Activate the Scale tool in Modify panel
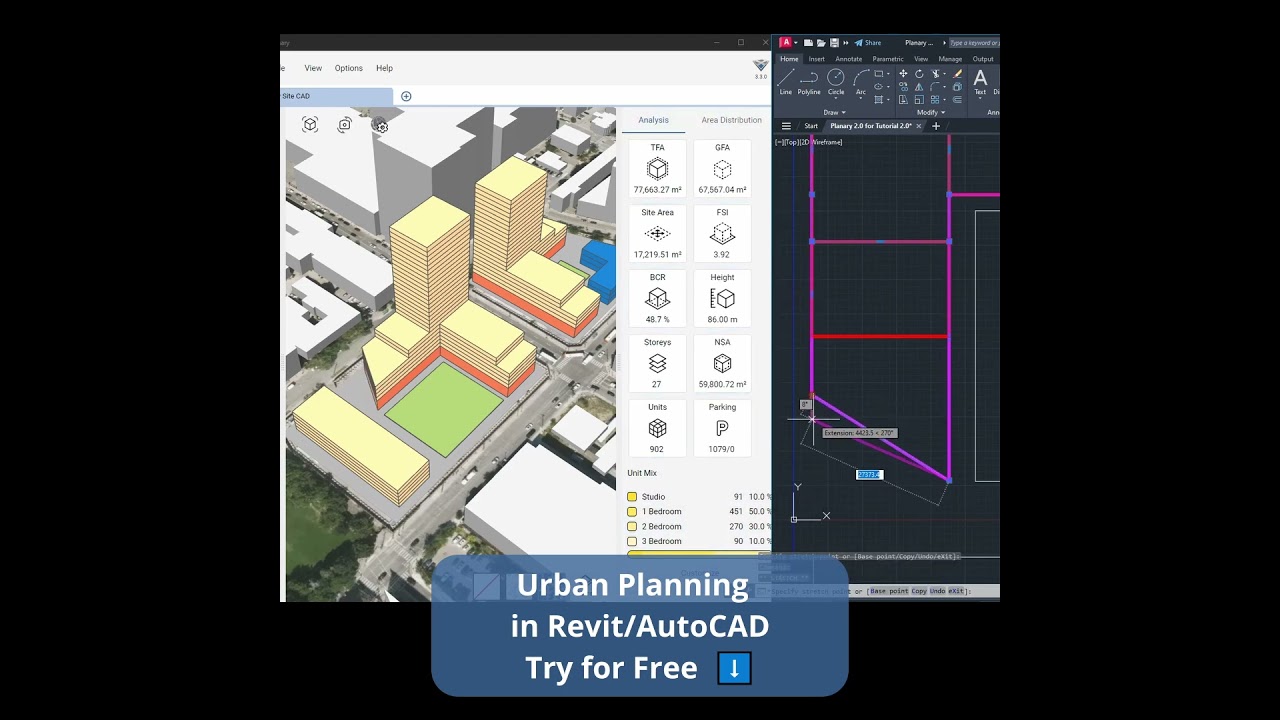The height and width of the screenshot is (720, 1280). coord(919,100)
